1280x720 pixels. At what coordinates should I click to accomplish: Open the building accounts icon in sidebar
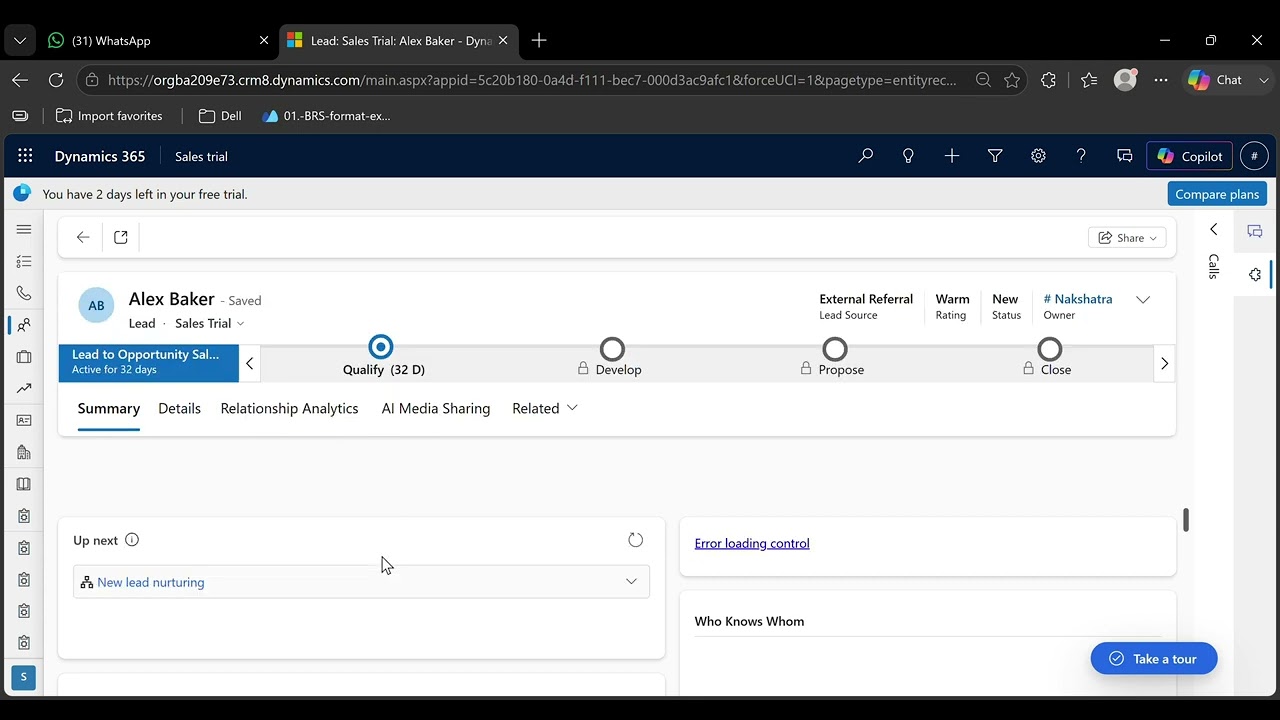coord(24,452)
